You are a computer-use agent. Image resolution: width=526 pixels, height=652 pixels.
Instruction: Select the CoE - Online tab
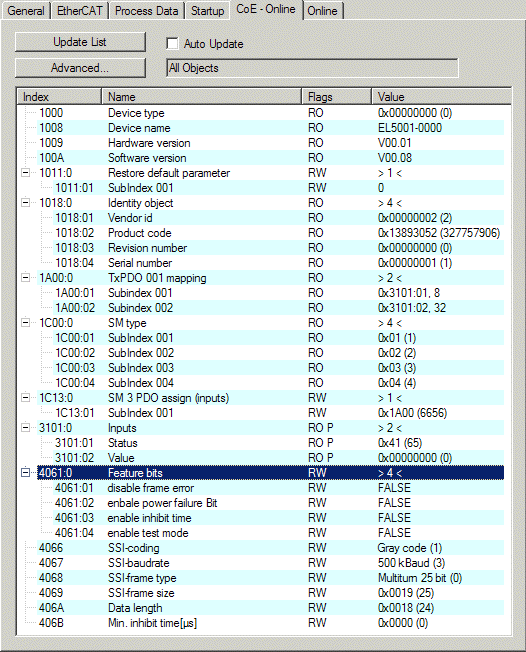(x=266, y=9)
